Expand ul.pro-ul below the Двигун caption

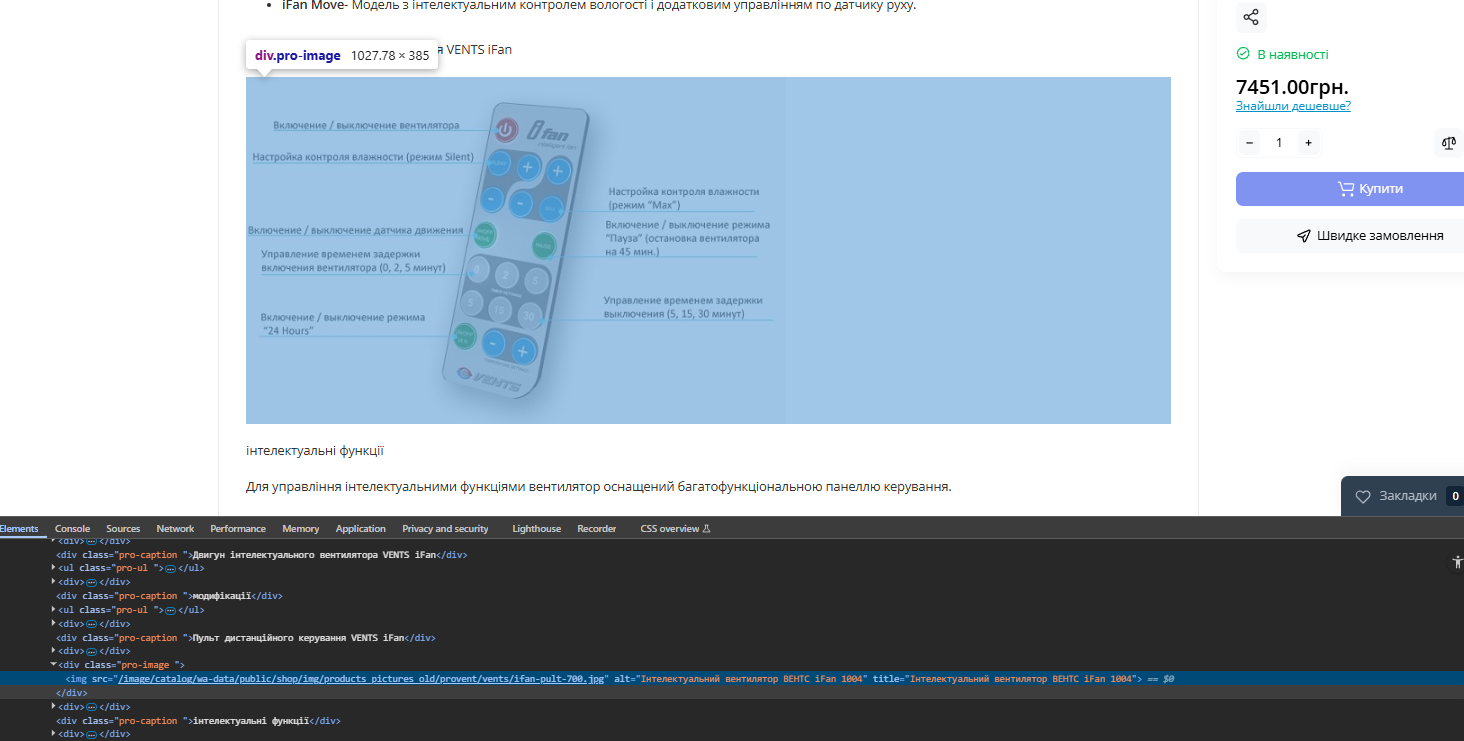[53, 568]
